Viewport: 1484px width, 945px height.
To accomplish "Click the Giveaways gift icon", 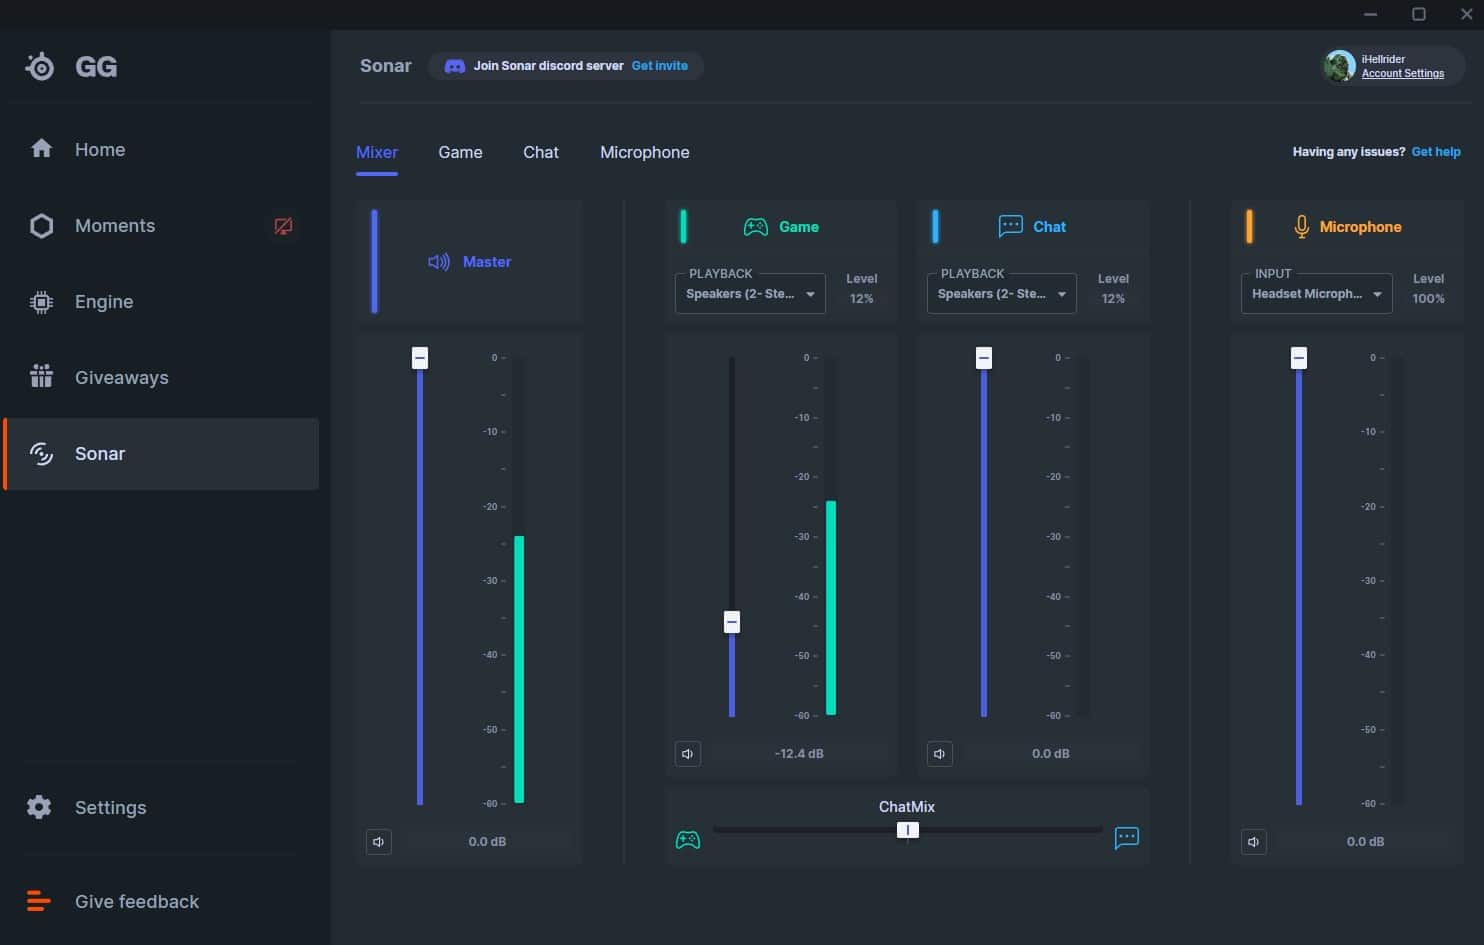I will [41, 377].
